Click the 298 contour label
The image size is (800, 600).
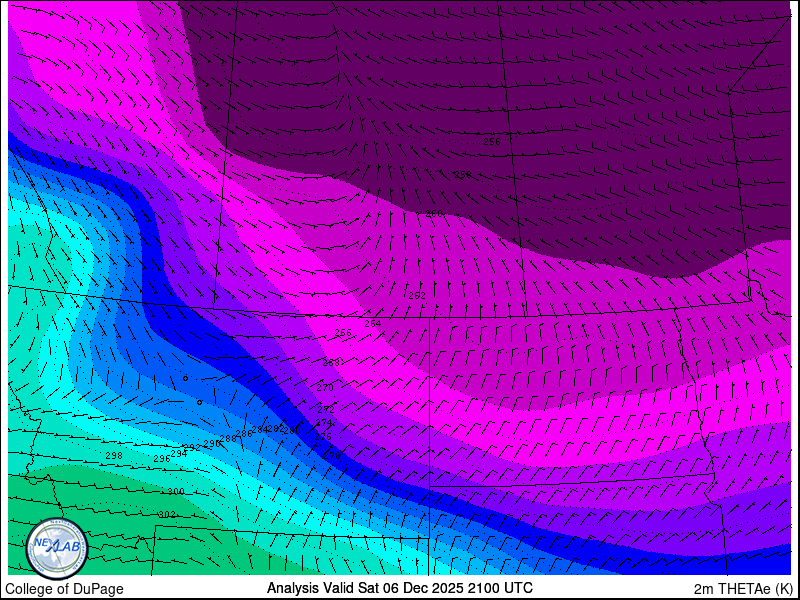(x=114, y=456)
